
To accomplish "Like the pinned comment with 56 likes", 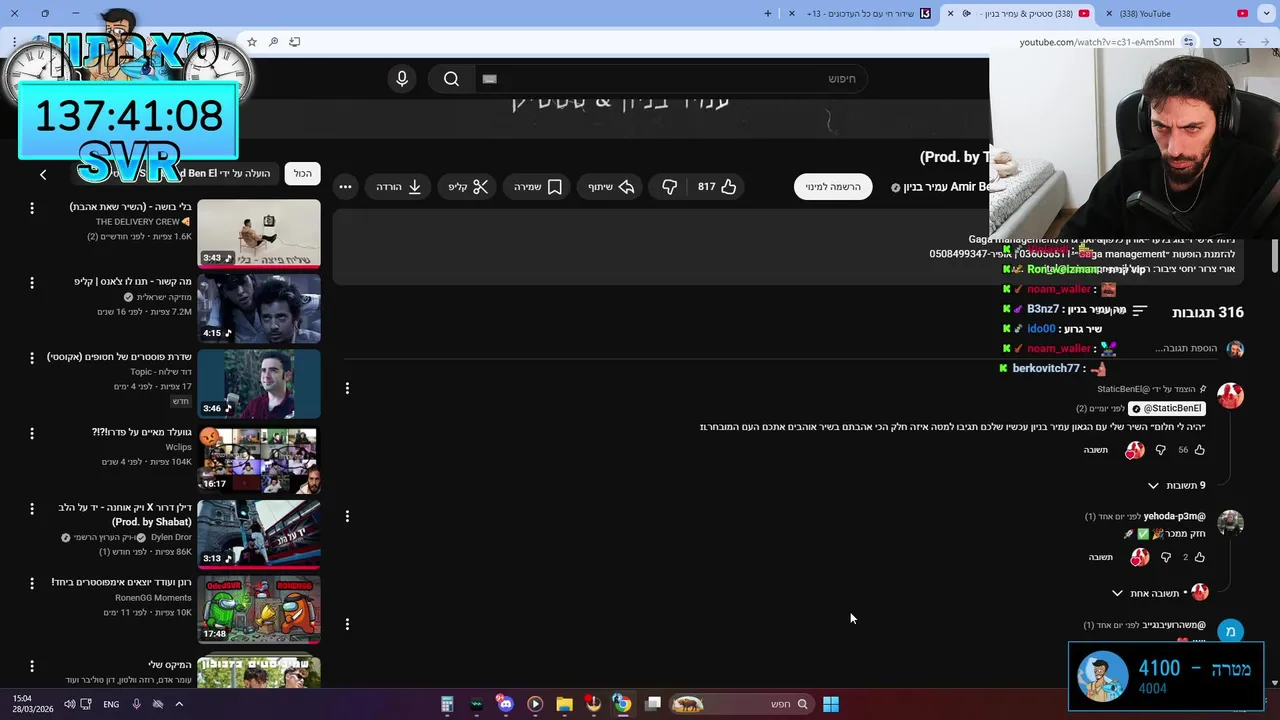I will [1199, 450].
